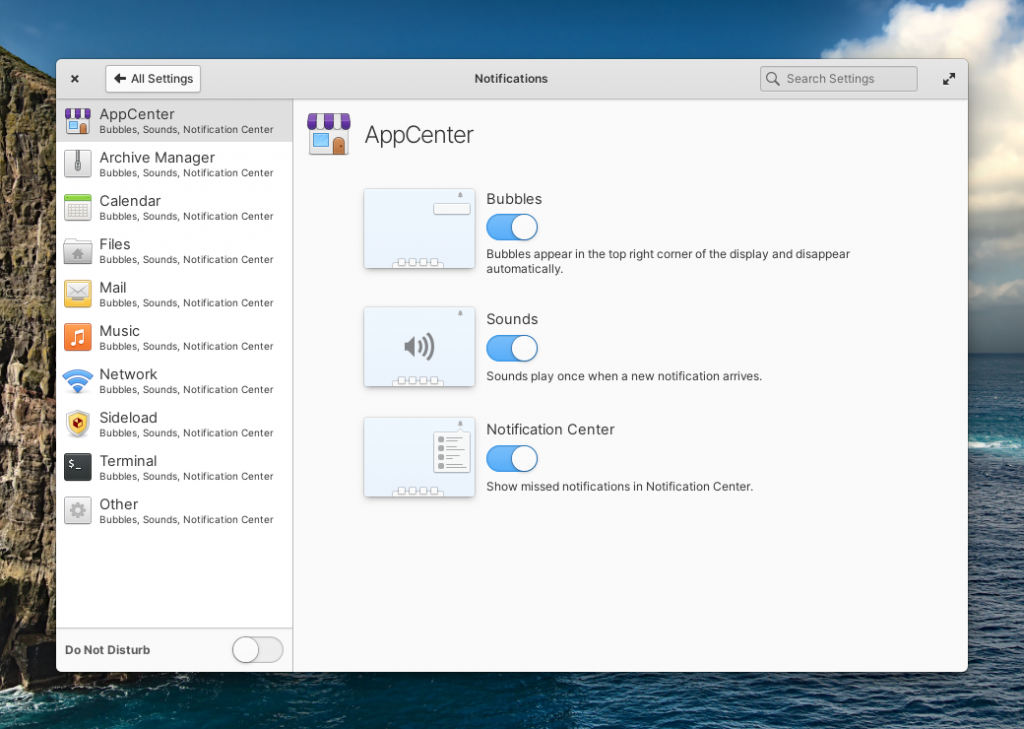
Task: Go back with the All Settings button
Action: 152,78
